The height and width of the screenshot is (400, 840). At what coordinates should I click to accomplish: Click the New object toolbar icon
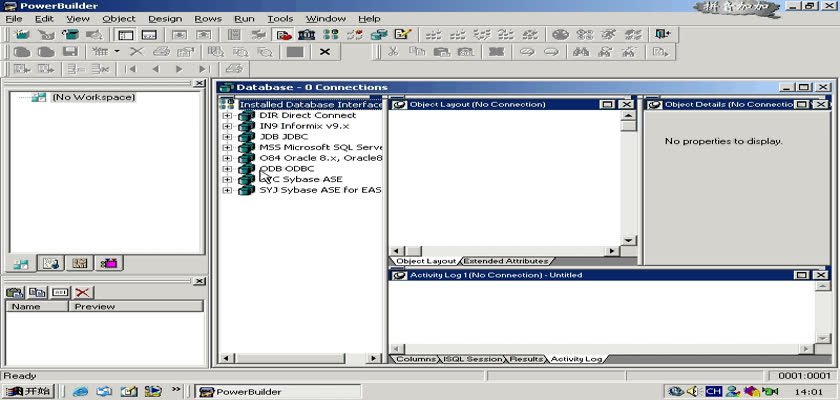click(22, 35)
